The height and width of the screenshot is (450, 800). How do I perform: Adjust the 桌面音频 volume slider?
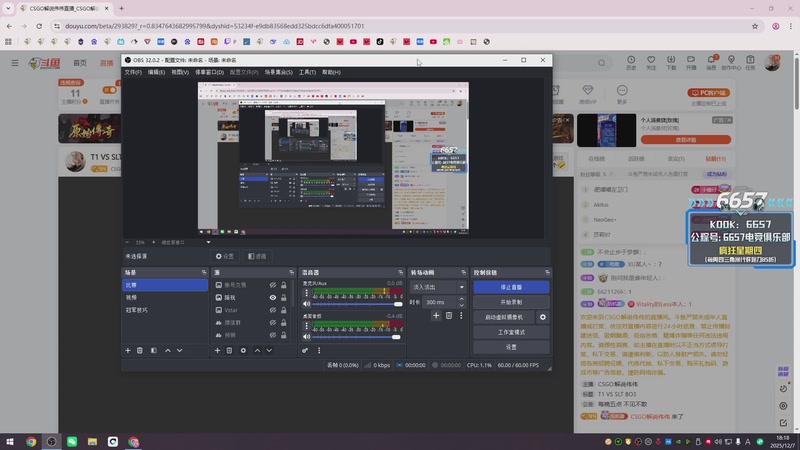click(357, 337)
